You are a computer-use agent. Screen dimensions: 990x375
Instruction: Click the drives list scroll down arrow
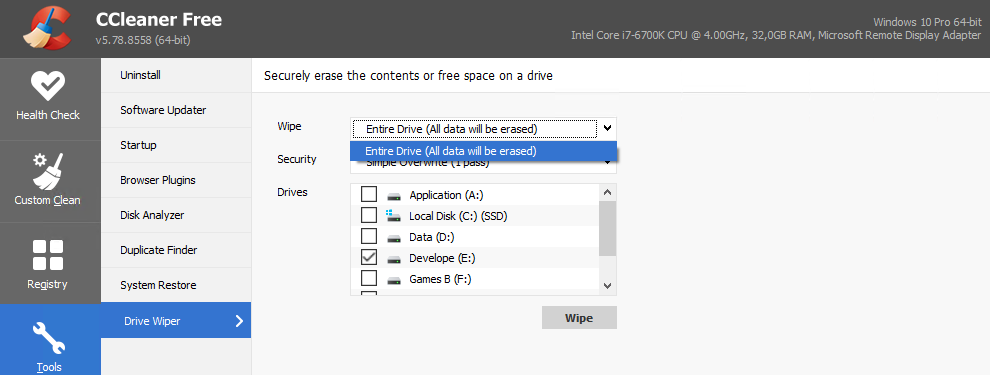[607, 286]
